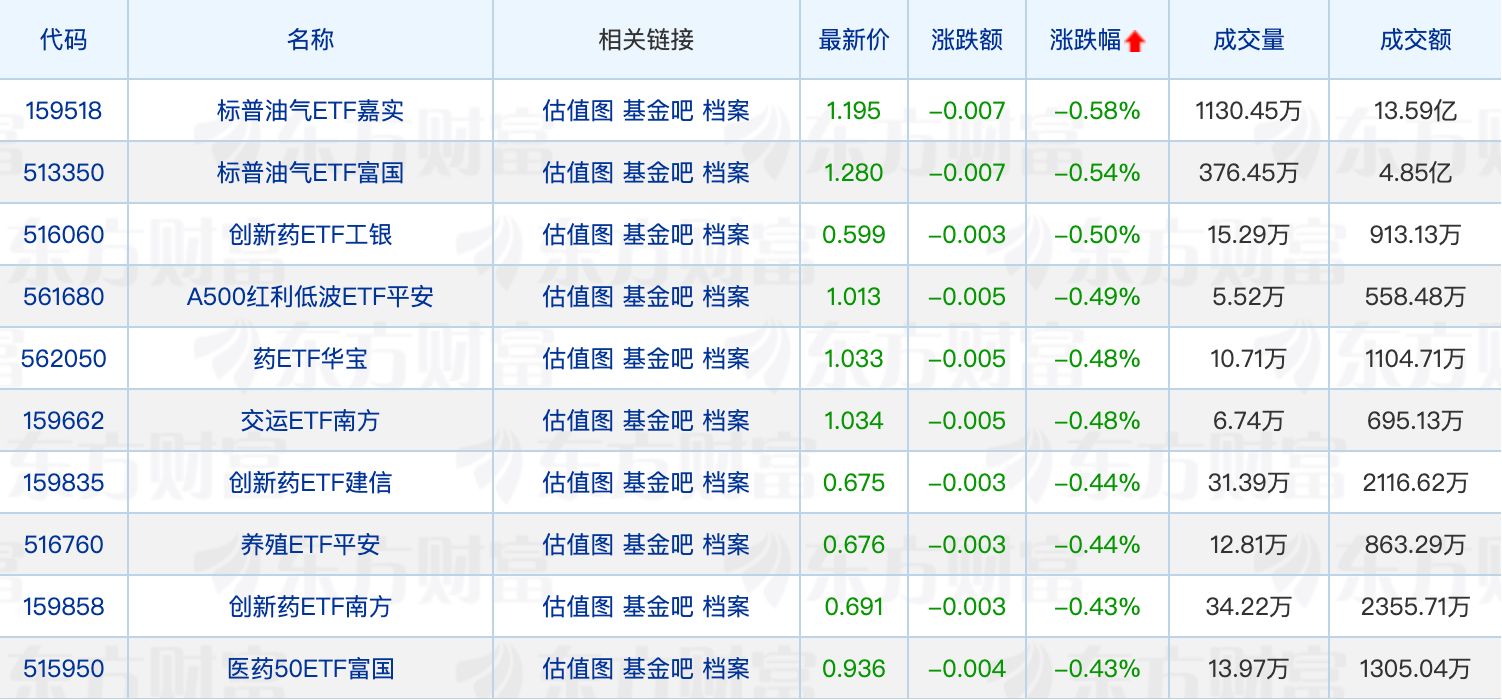Click the 名称 column header
1502x700 pixels.
click(x=311, y=40)
